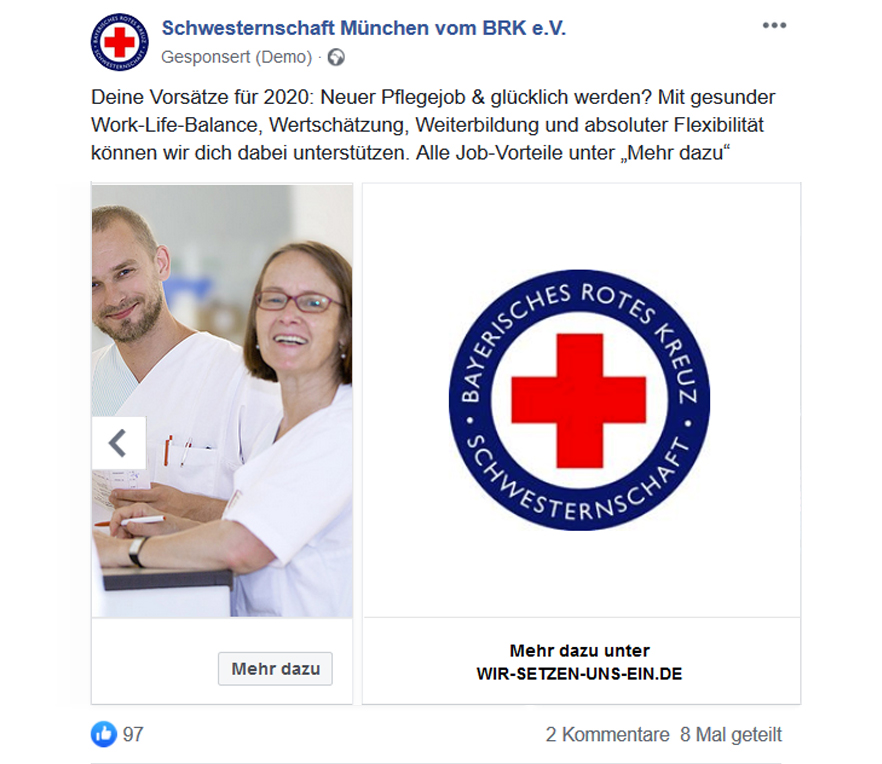The image size is (882, 764).
Task: Click the Schwesternschaft ring text in large logo
Action: coord(579,487)
